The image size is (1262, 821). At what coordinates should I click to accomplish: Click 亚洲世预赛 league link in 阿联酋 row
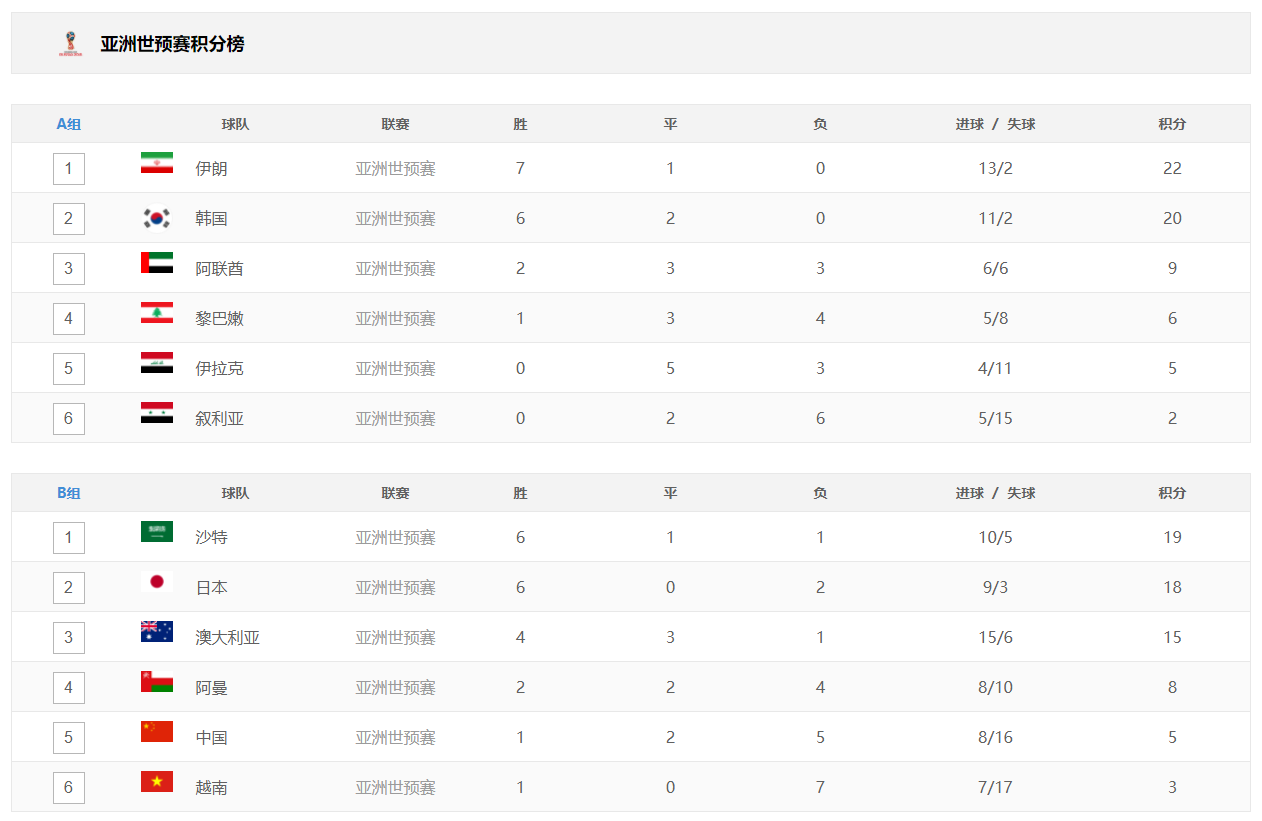(396, 268)
